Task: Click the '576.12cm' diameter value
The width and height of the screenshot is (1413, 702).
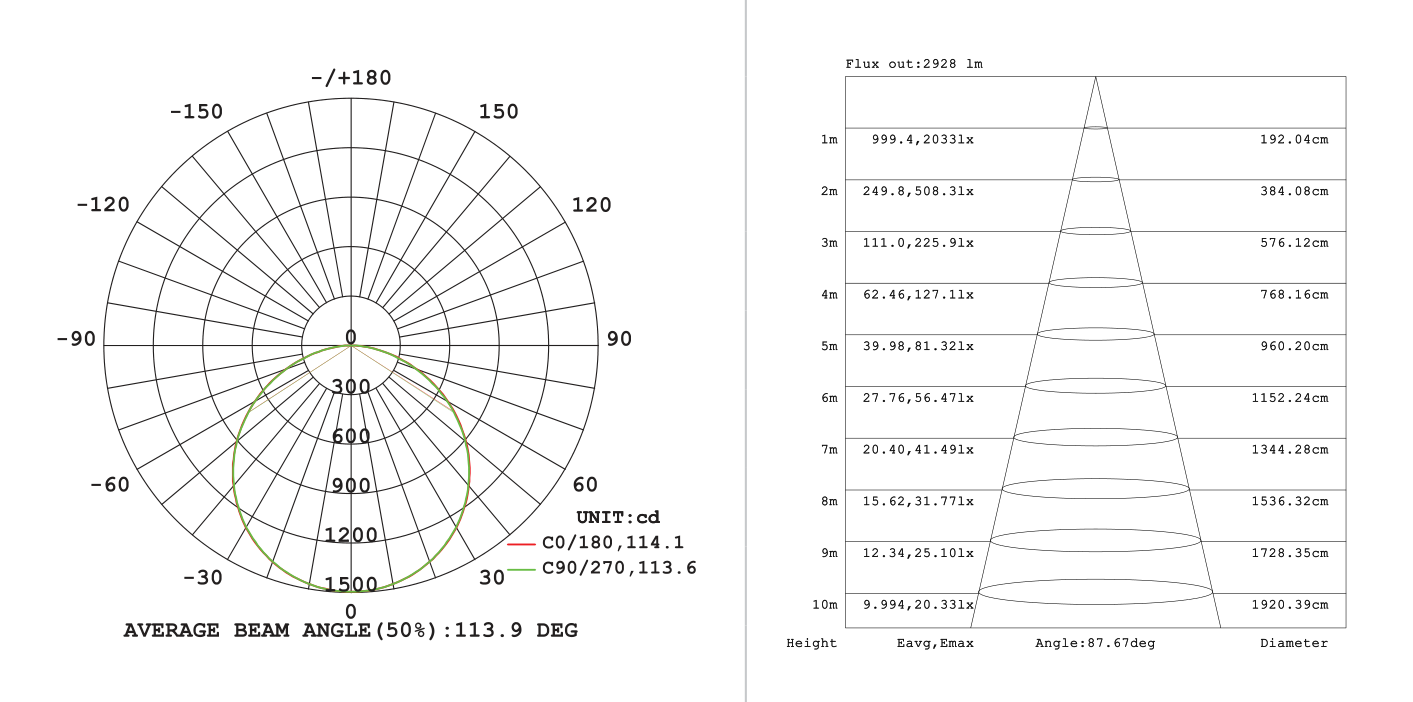Action: click(x=1294, y=243)
